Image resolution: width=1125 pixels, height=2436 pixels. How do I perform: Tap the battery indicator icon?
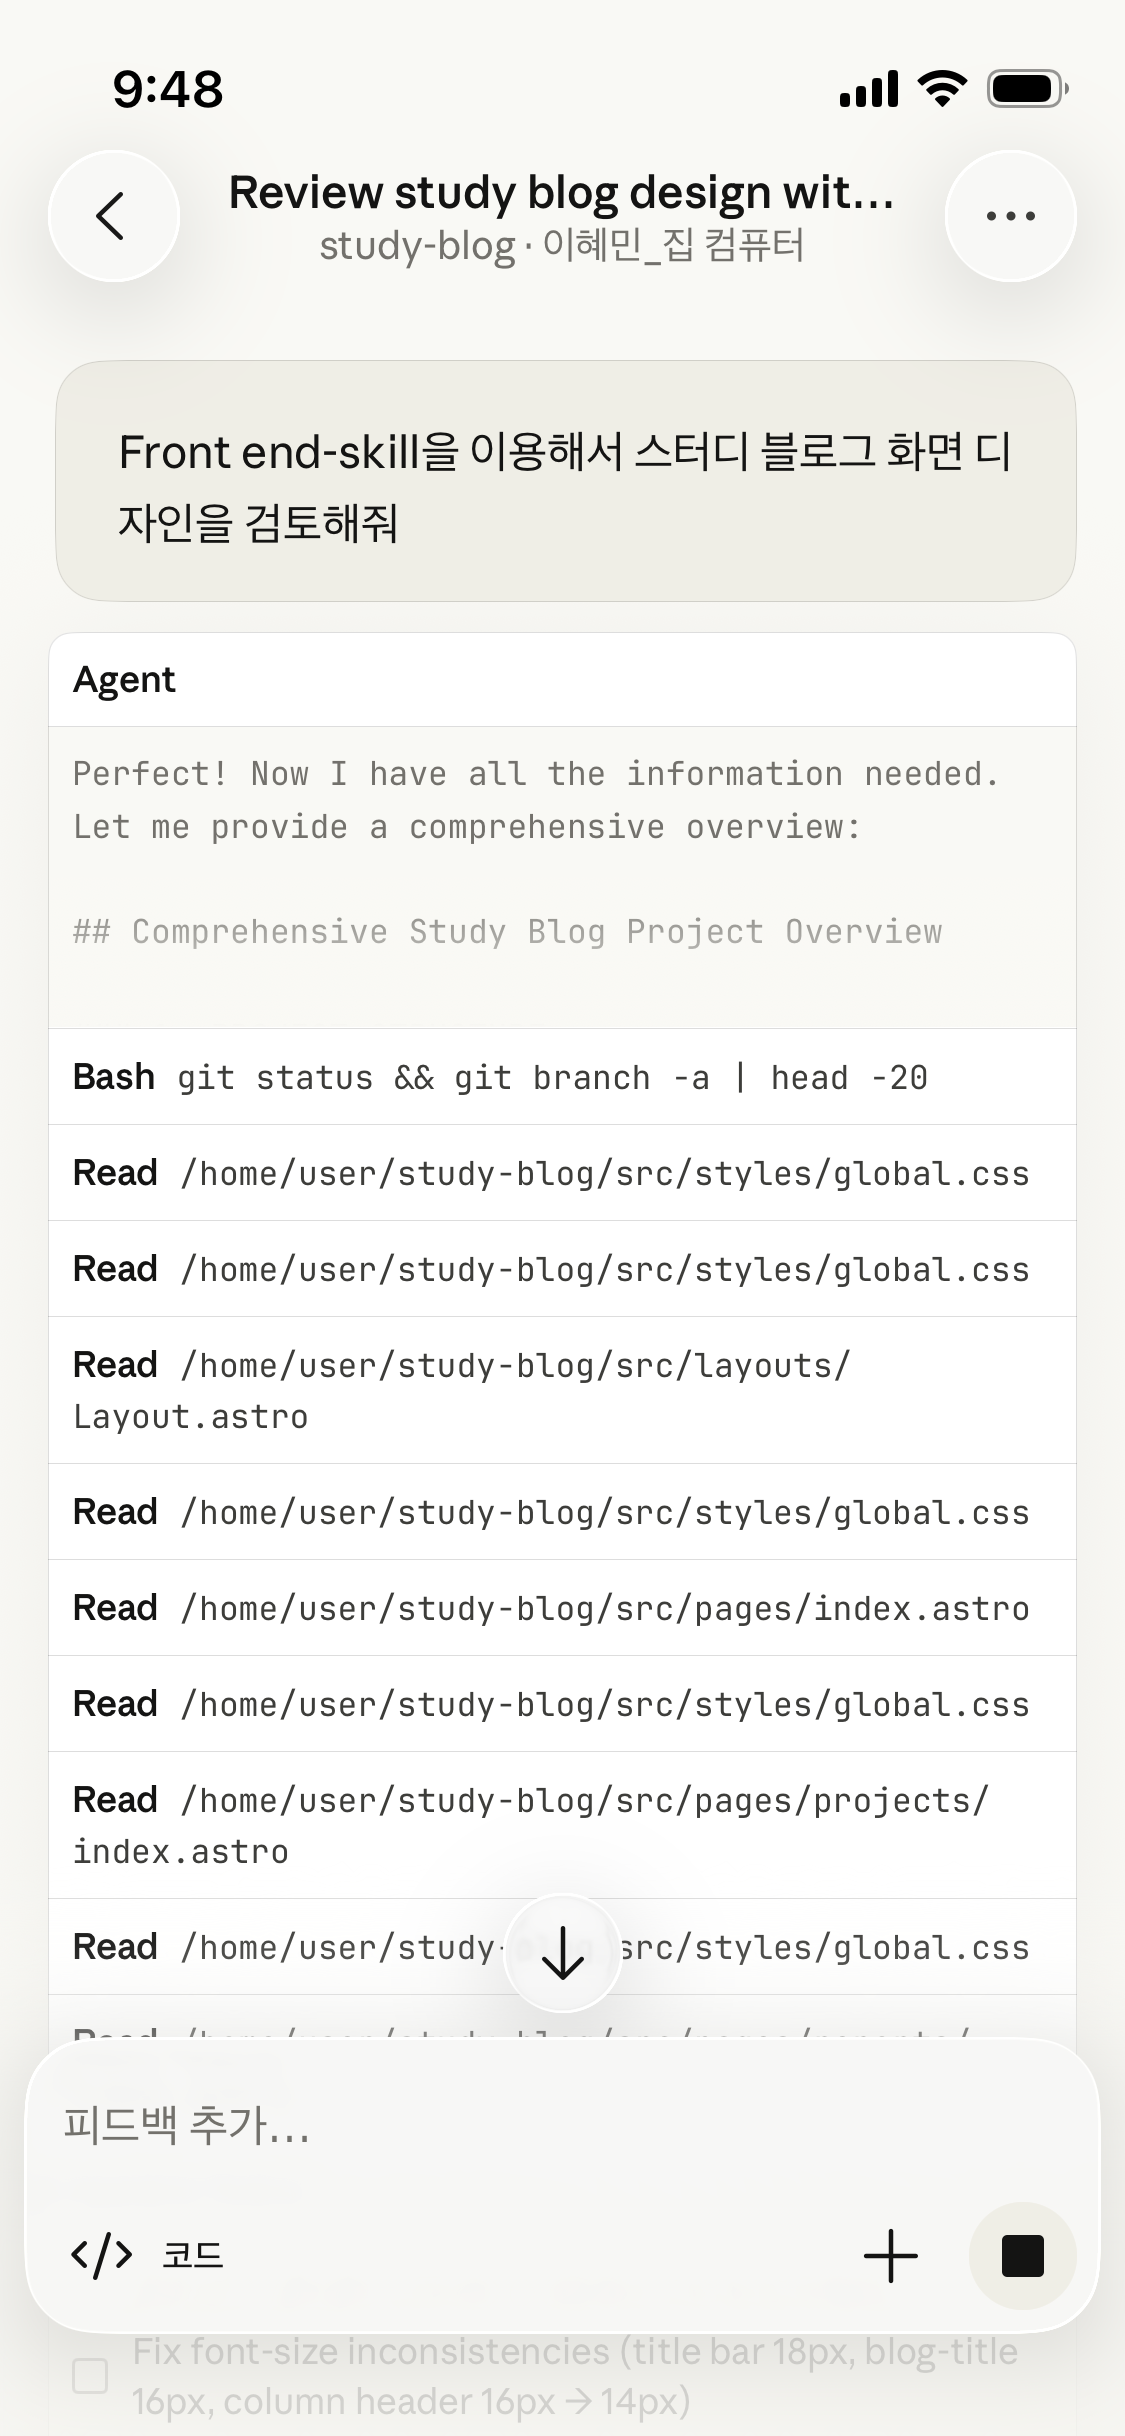[x=1027, y=89]
